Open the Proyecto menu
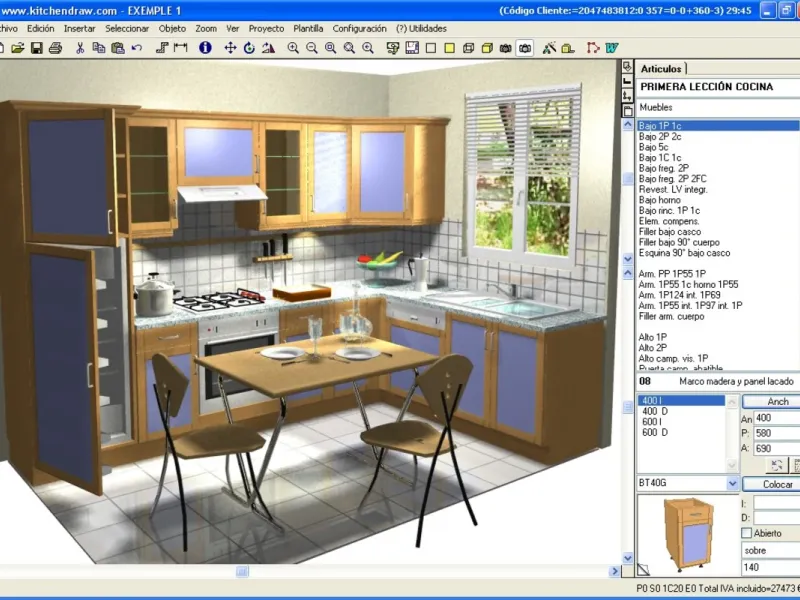 point(266,29)
